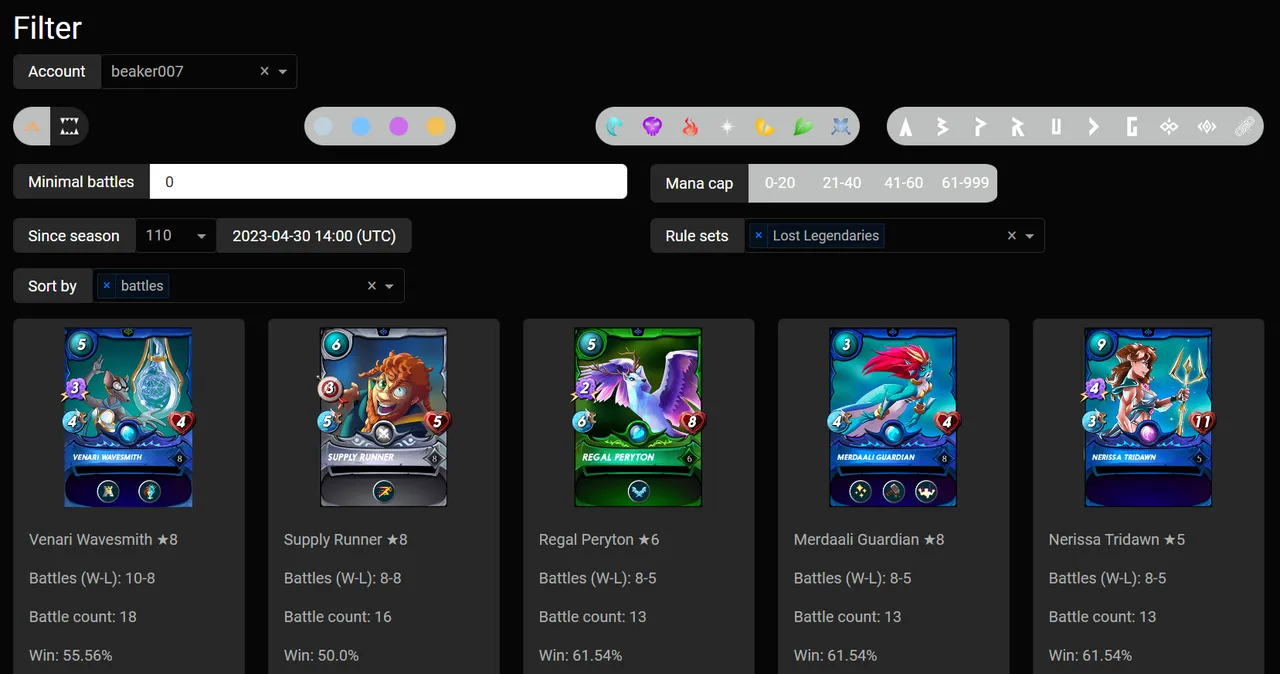This screenshot has height=674, width=1280.
Task: Filter by Beta edition 'B' icon
Action: tap(942, 127)
